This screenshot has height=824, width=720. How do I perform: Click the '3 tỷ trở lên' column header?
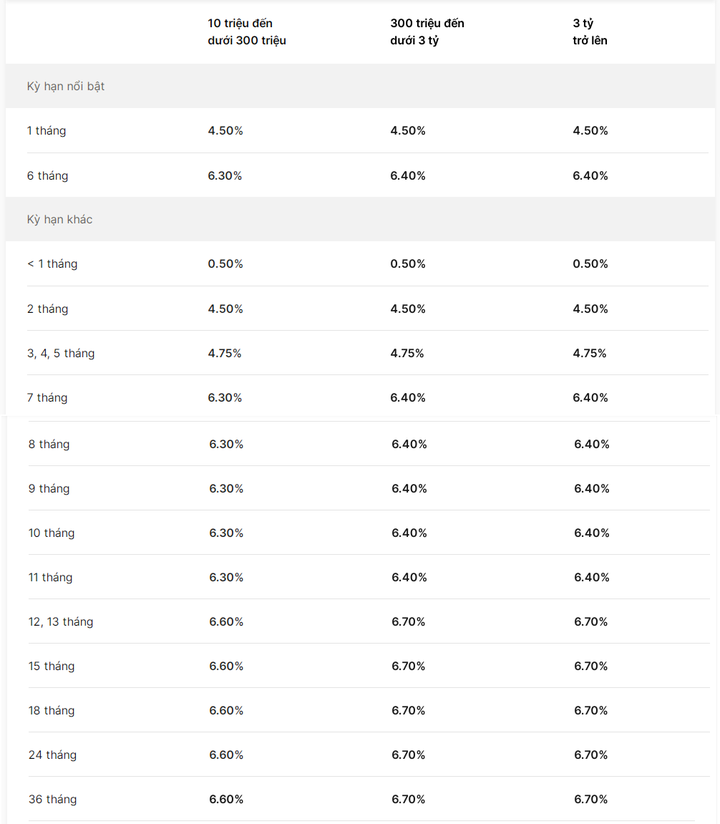pos(590,32)
